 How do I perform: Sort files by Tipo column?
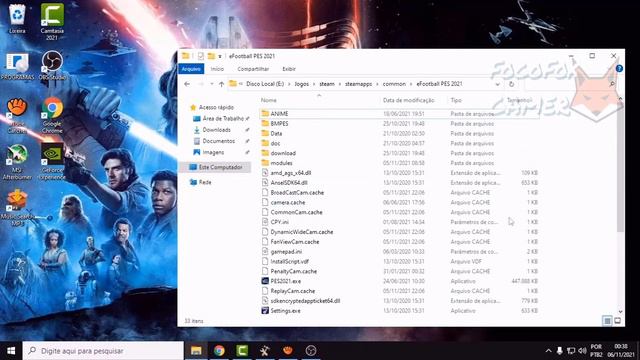point(456,100)
